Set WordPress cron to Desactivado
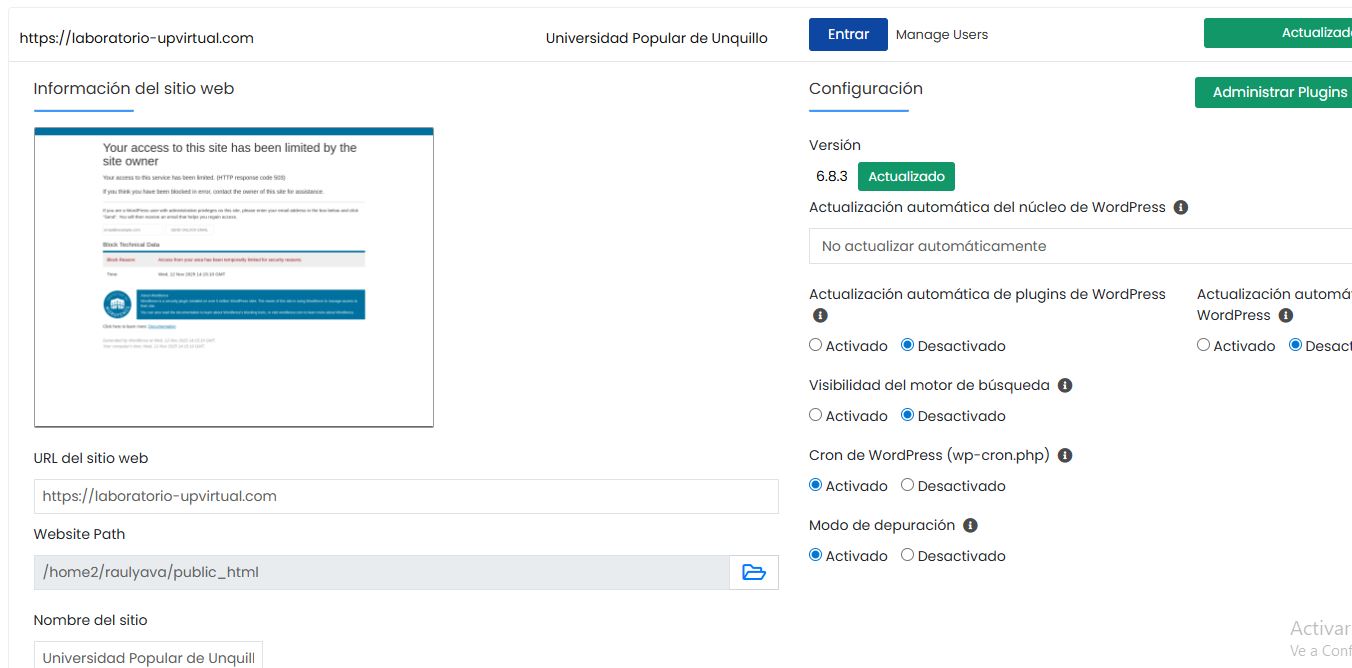1352x668 pixels. coord(907,485)
